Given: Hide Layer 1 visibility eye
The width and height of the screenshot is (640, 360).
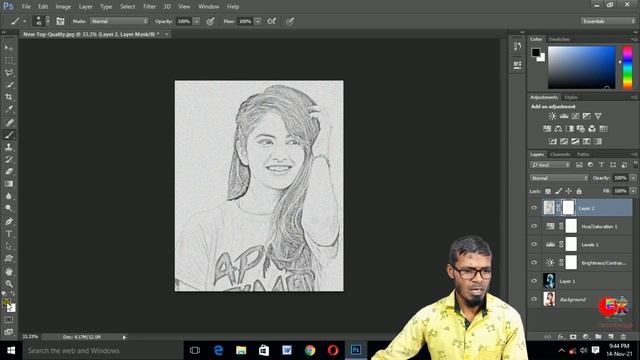Looking at the screenshot, I should coord(534,281).
